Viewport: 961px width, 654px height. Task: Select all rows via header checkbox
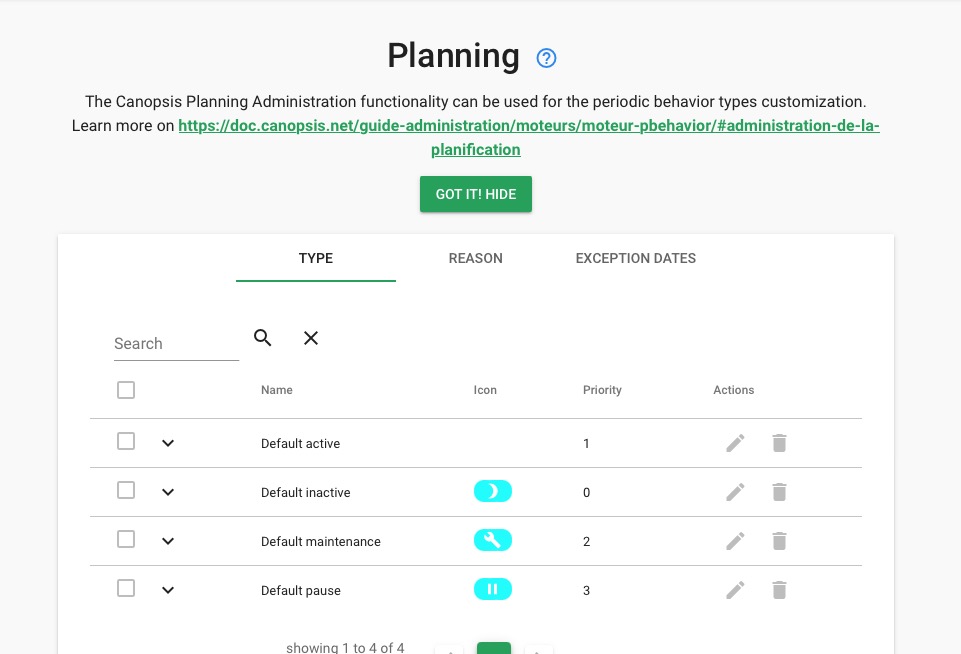125,389
